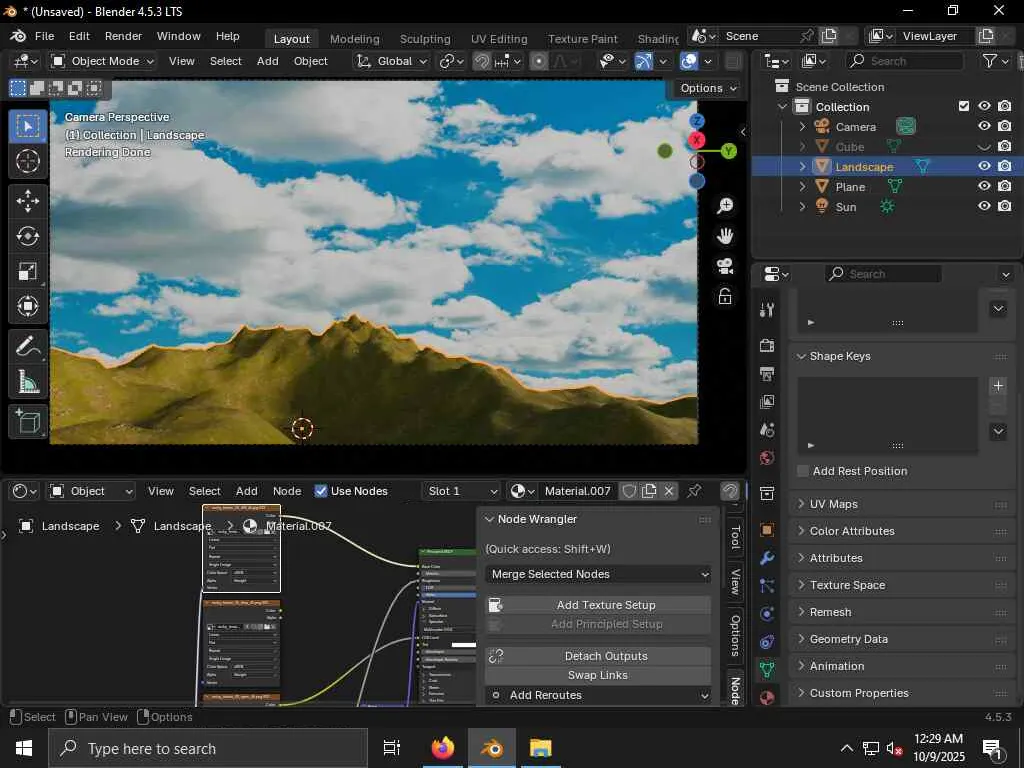Click the zoom magnifier viewport icon

725,206
